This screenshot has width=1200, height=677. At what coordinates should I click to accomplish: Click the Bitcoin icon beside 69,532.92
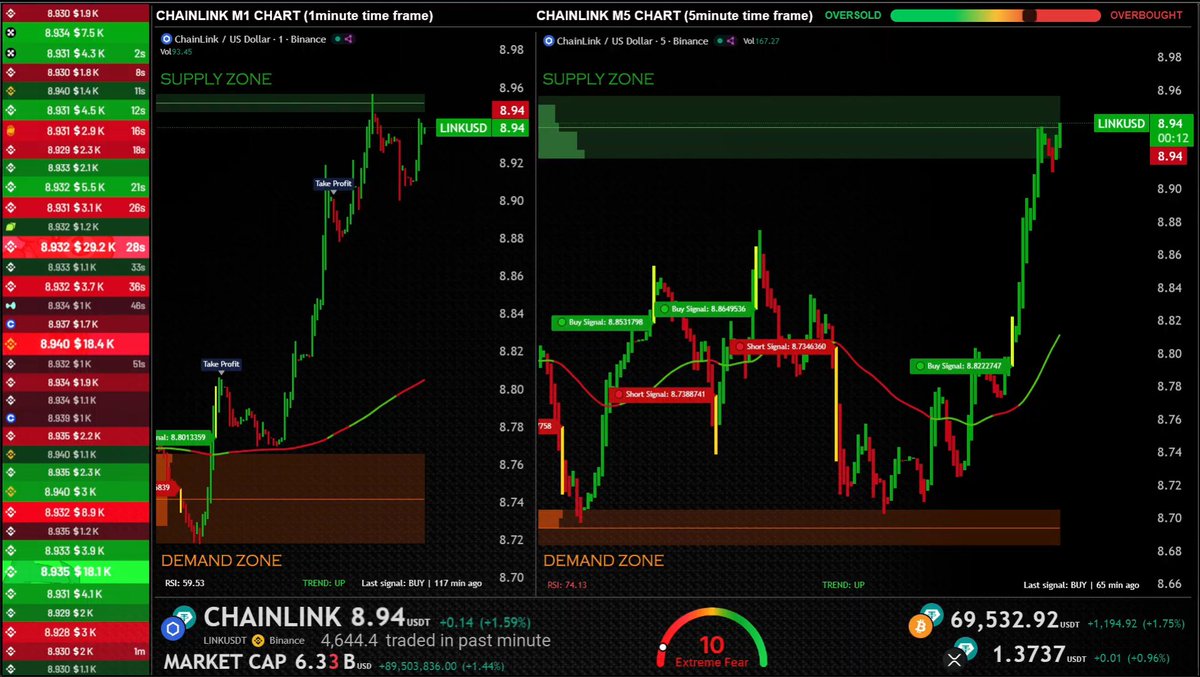(920, 628)
